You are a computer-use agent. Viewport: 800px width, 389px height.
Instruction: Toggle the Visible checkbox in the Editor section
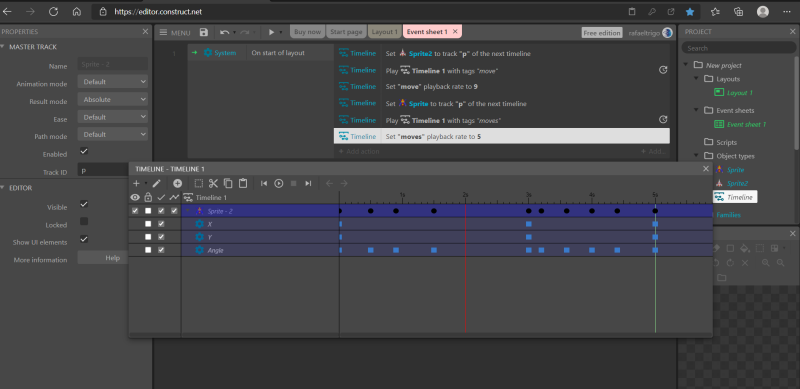click(84, 204)
